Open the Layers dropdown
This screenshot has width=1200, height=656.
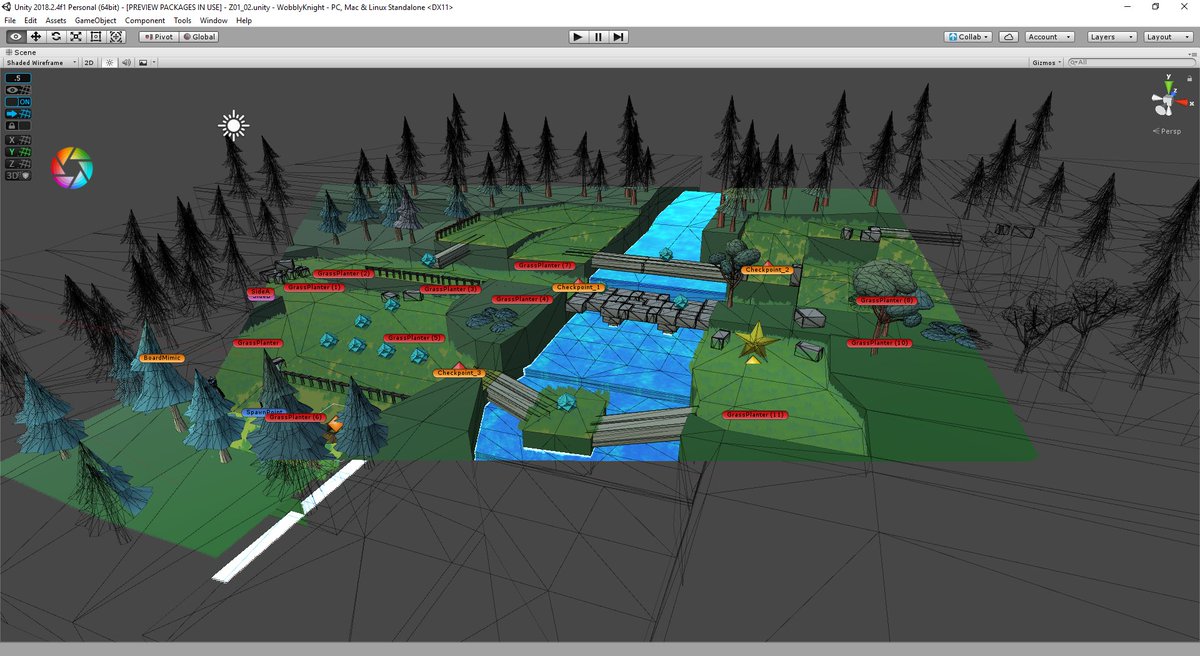click(x=1110, y=36)
